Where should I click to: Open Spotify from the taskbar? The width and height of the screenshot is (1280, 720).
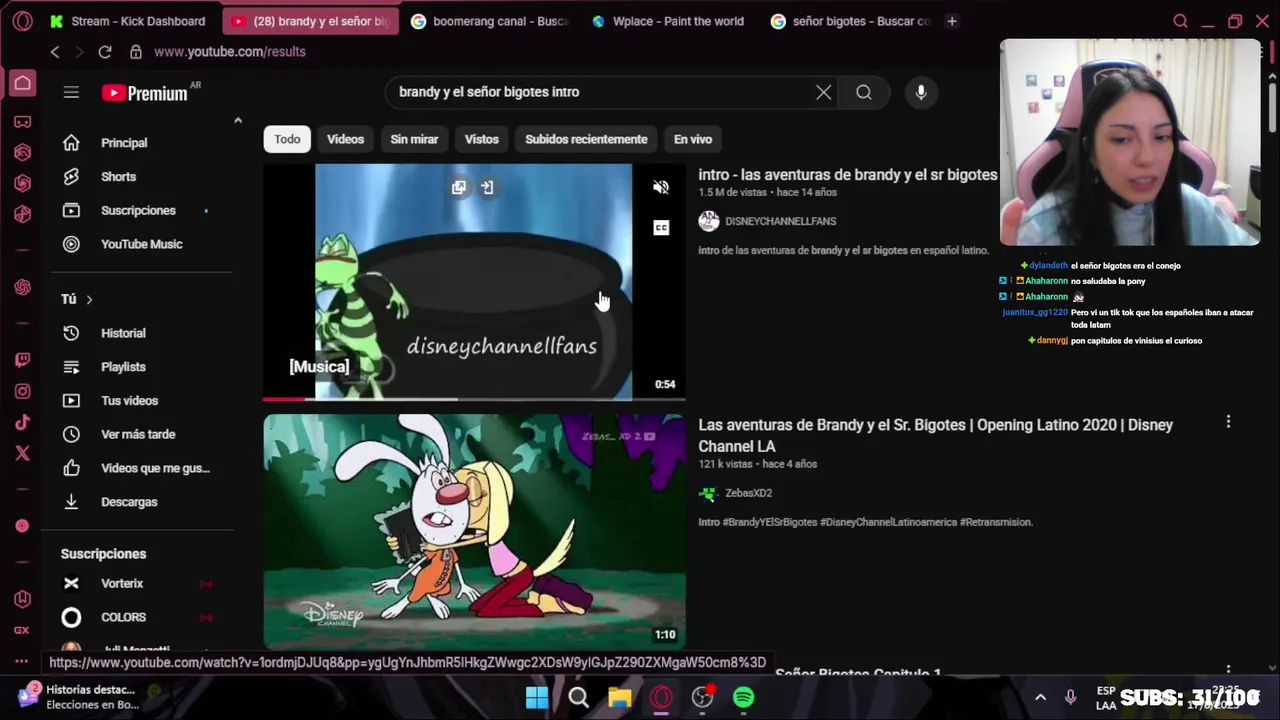743,697
